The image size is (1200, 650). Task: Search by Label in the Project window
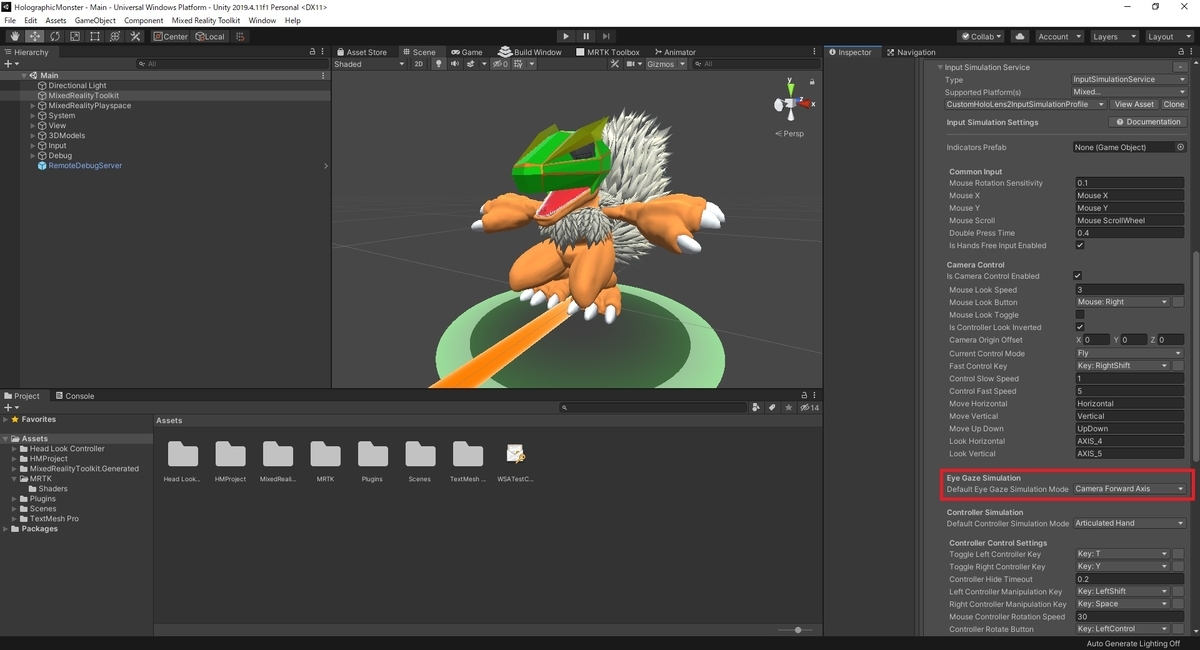772,407
